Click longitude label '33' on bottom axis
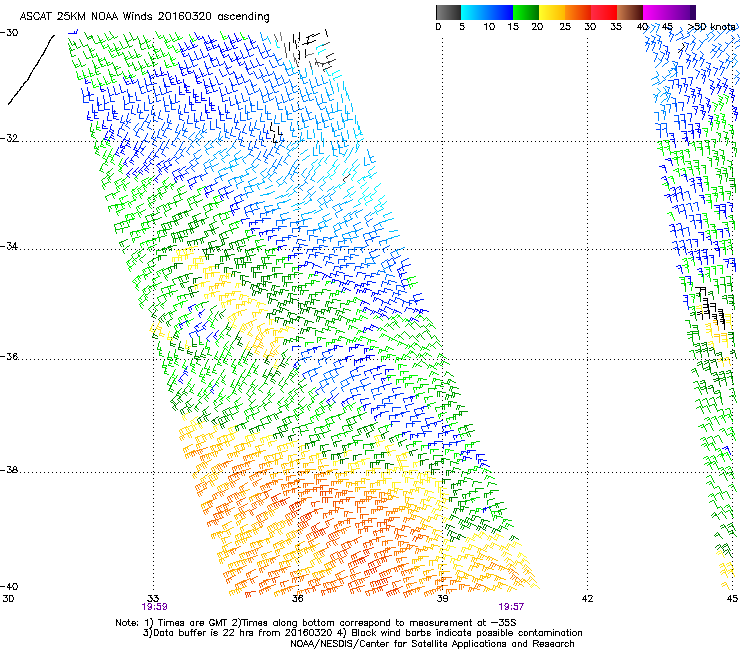 (153, 598)
